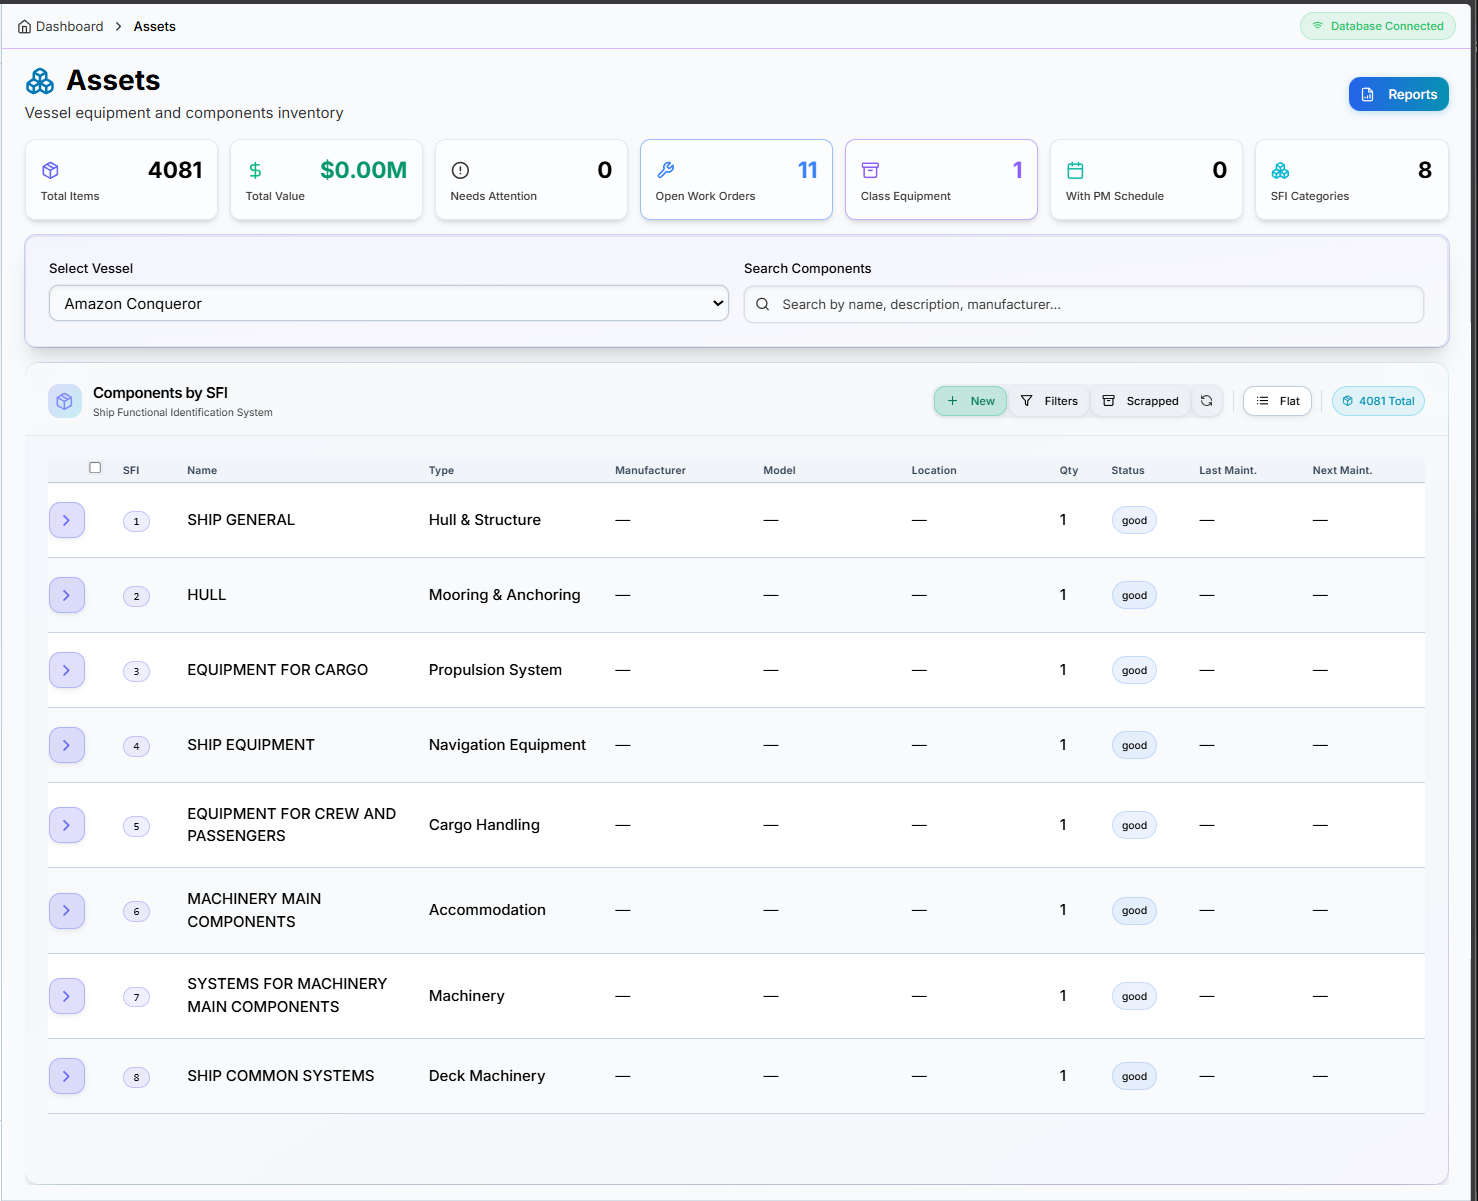Click the Assets cubes icon next to title

click(x=41, y=81)
